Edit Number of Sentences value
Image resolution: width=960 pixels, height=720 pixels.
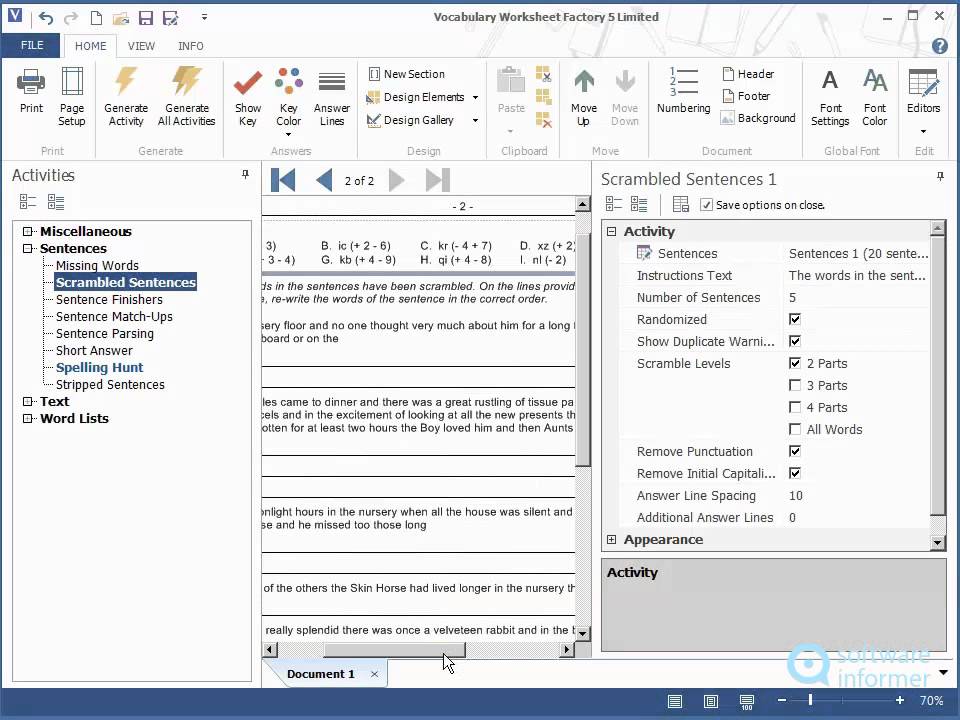(x=856, y=298)
